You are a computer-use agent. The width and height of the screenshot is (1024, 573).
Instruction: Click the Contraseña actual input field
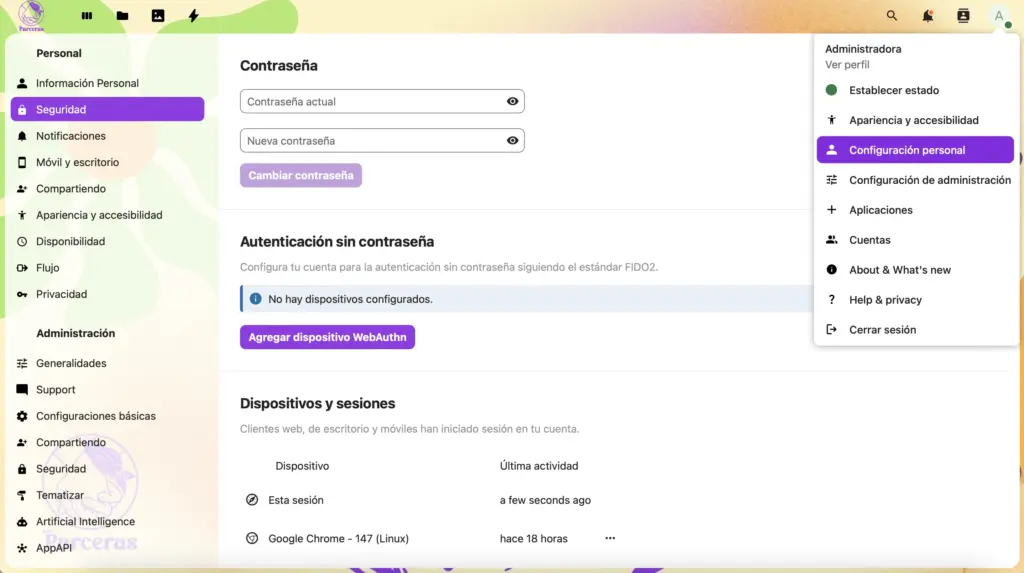pyautogui.click(x=372, y=101)
